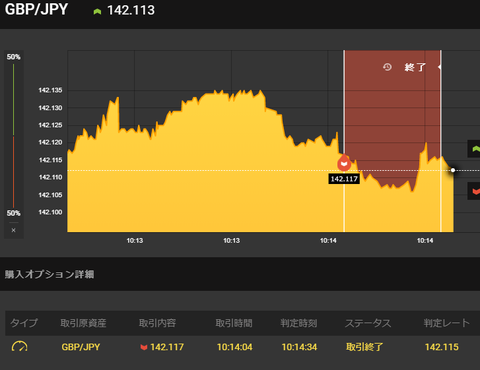Viewport: 480px width, 370px height.
Task: Click the 142.100 price axis label
Action: [50, 212]
